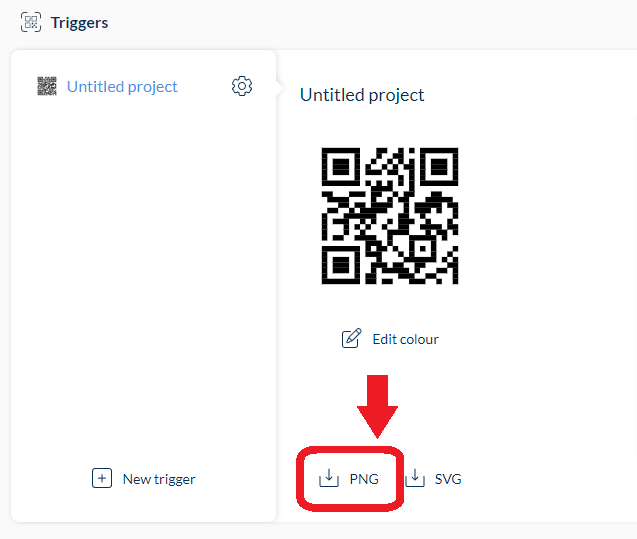Click the Edit colour text label
The image size is (637, 539).
406,339
